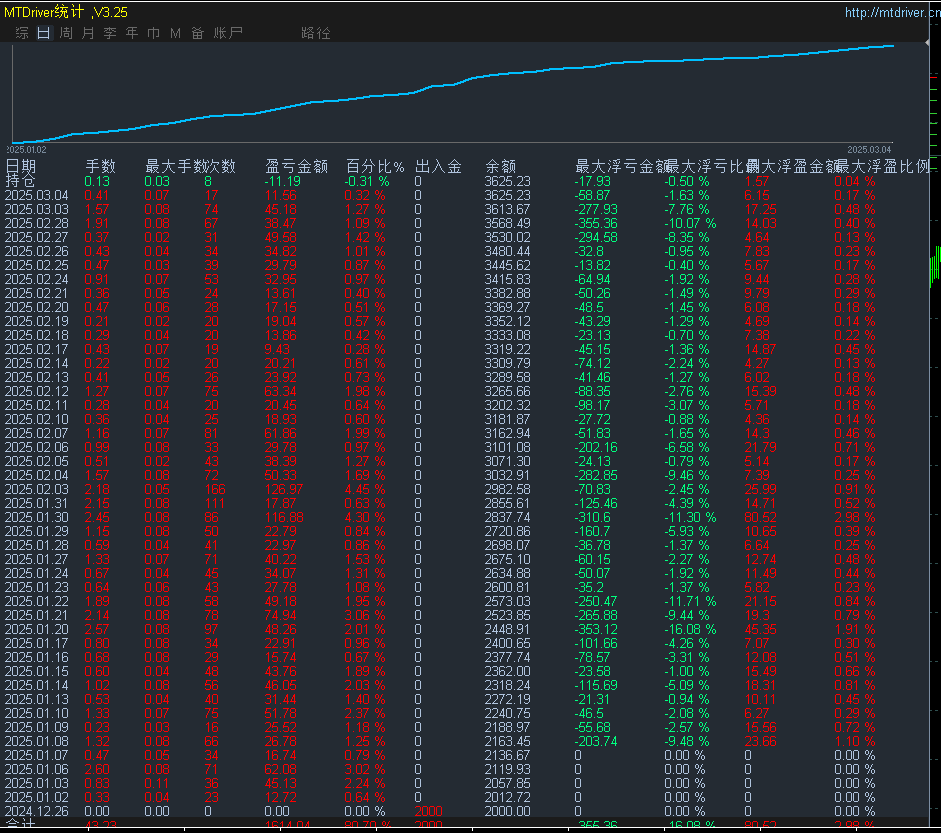Viewport: 941px width, 833px height.
Task: Click profit value 126.97
Action: click(284, 490)
